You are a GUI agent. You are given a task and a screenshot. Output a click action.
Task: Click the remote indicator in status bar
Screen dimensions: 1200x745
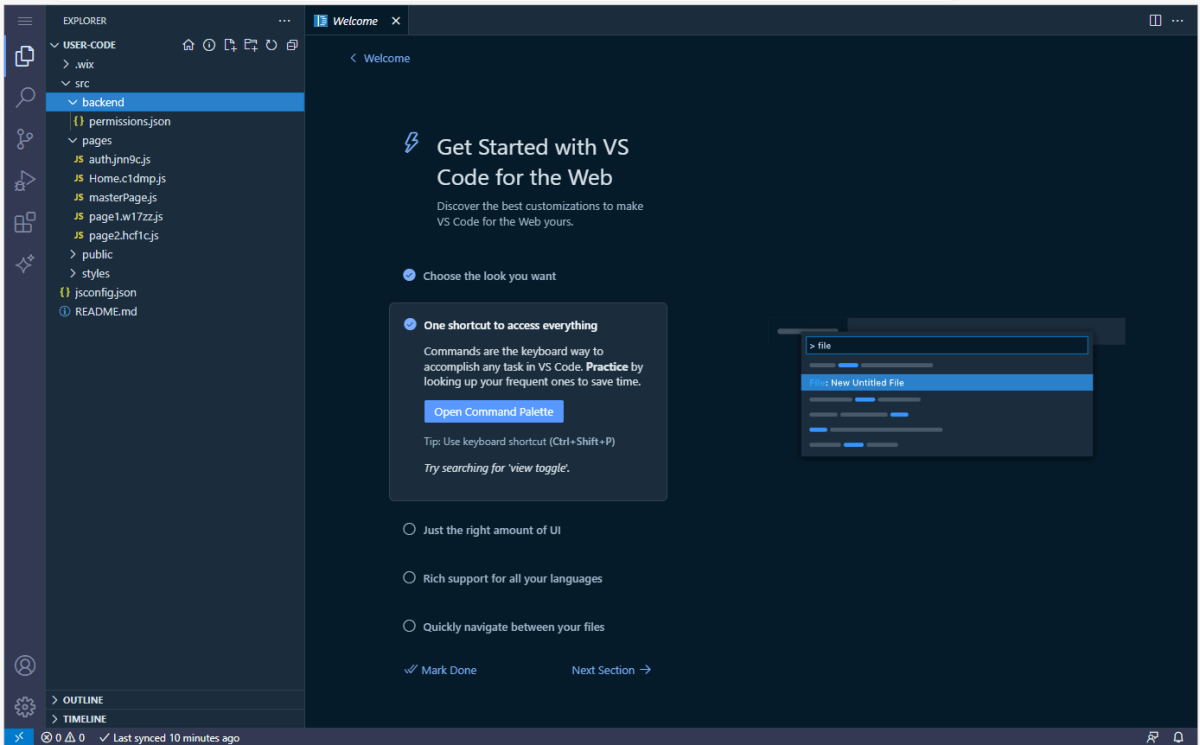tap(19, 737)
